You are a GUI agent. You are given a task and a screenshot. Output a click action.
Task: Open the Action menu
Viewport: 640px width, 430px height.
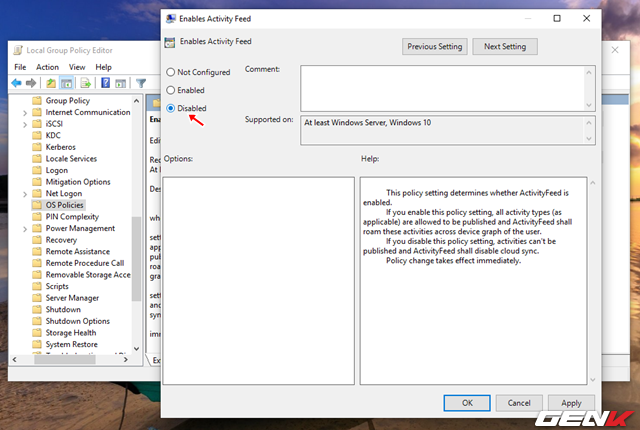47,67
